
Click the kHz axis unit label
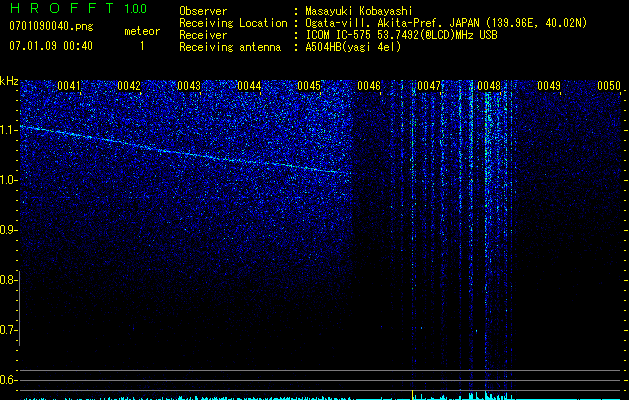[x=9, y=81]
